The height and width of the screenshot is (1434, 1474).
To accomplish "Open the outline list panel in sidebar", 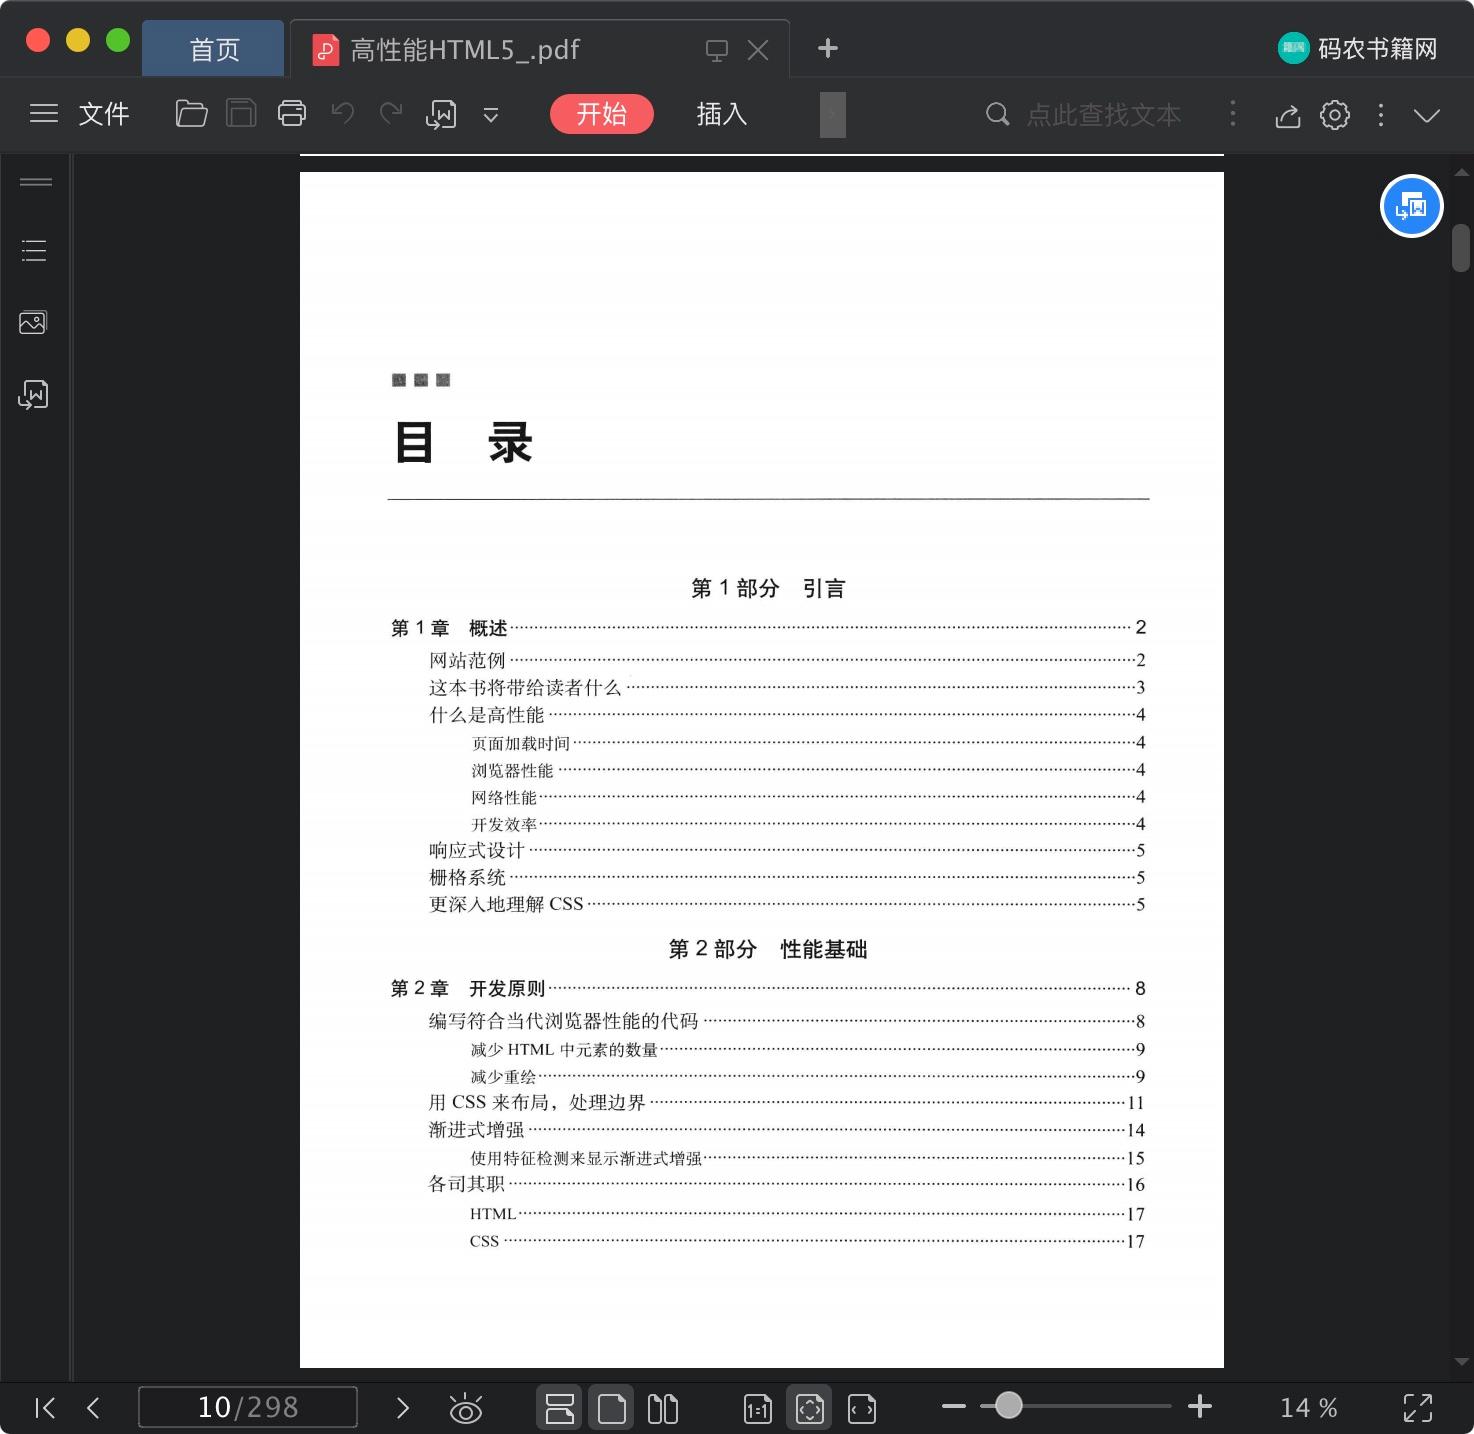I will click(34, 251).
